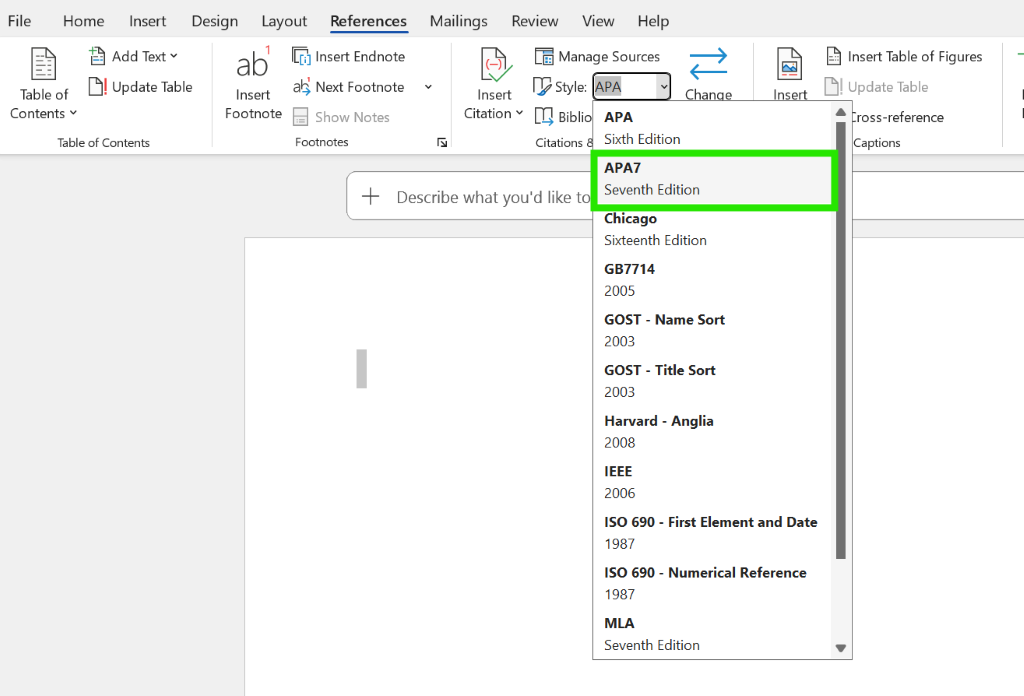
Task: Switch to the Mailings tab
Action: tap(458, 21)
